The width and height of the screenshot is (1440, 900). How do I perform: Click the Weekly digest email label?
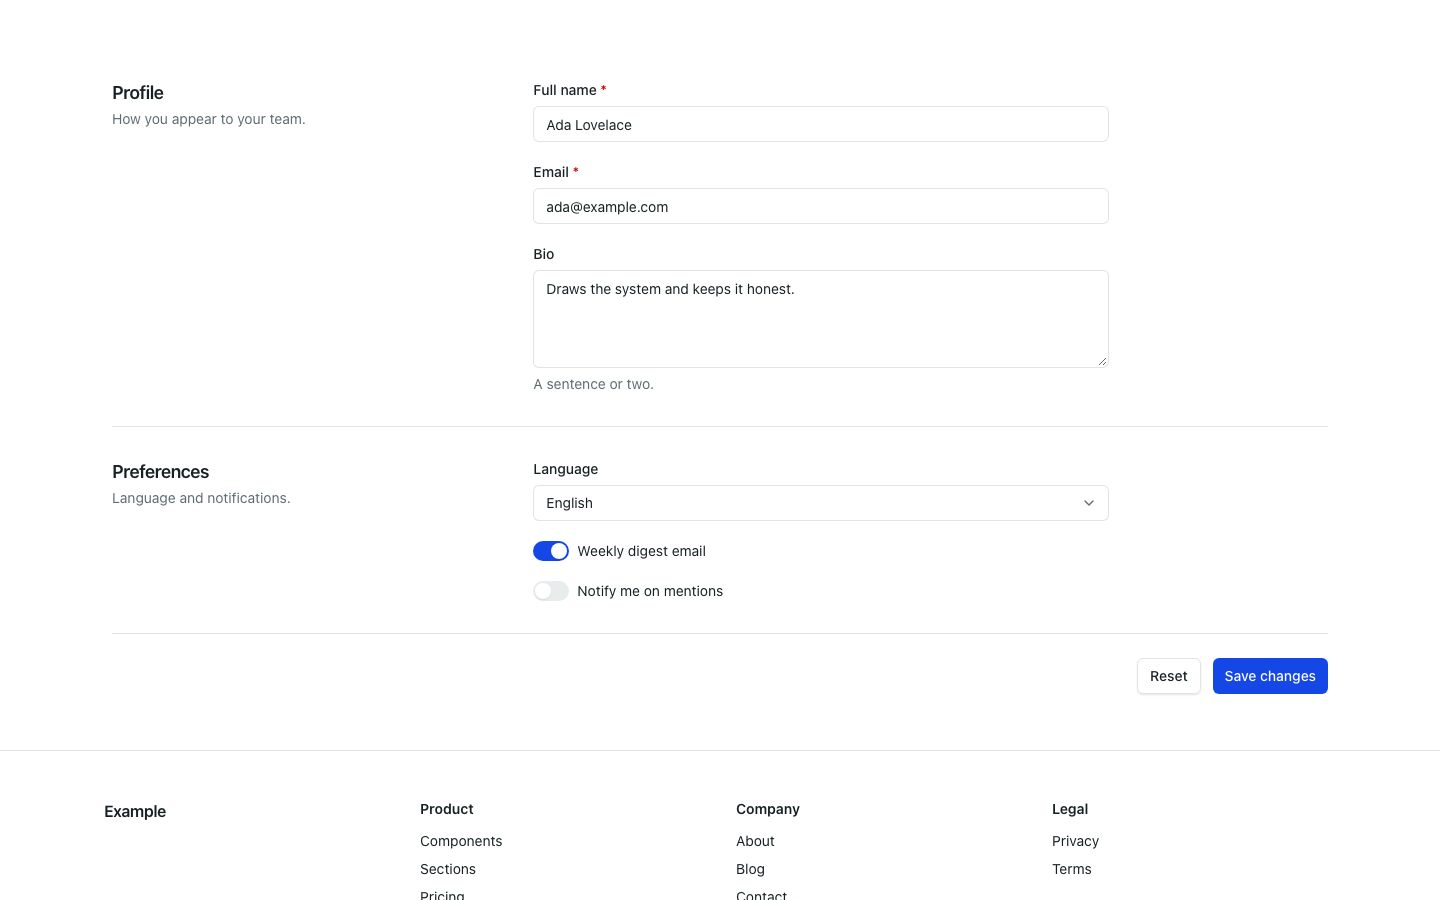coord(641,551)
